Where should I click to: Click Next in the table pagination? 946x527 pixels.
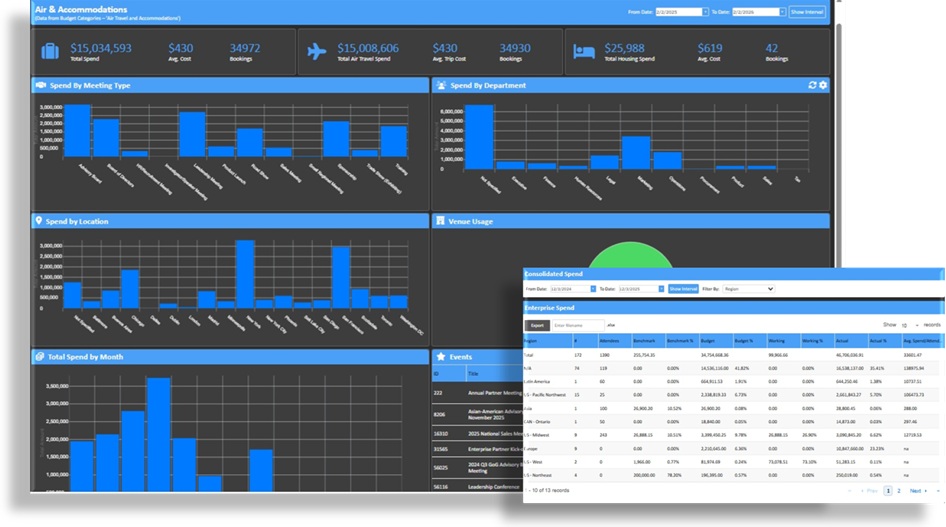[x=917, y=491]
